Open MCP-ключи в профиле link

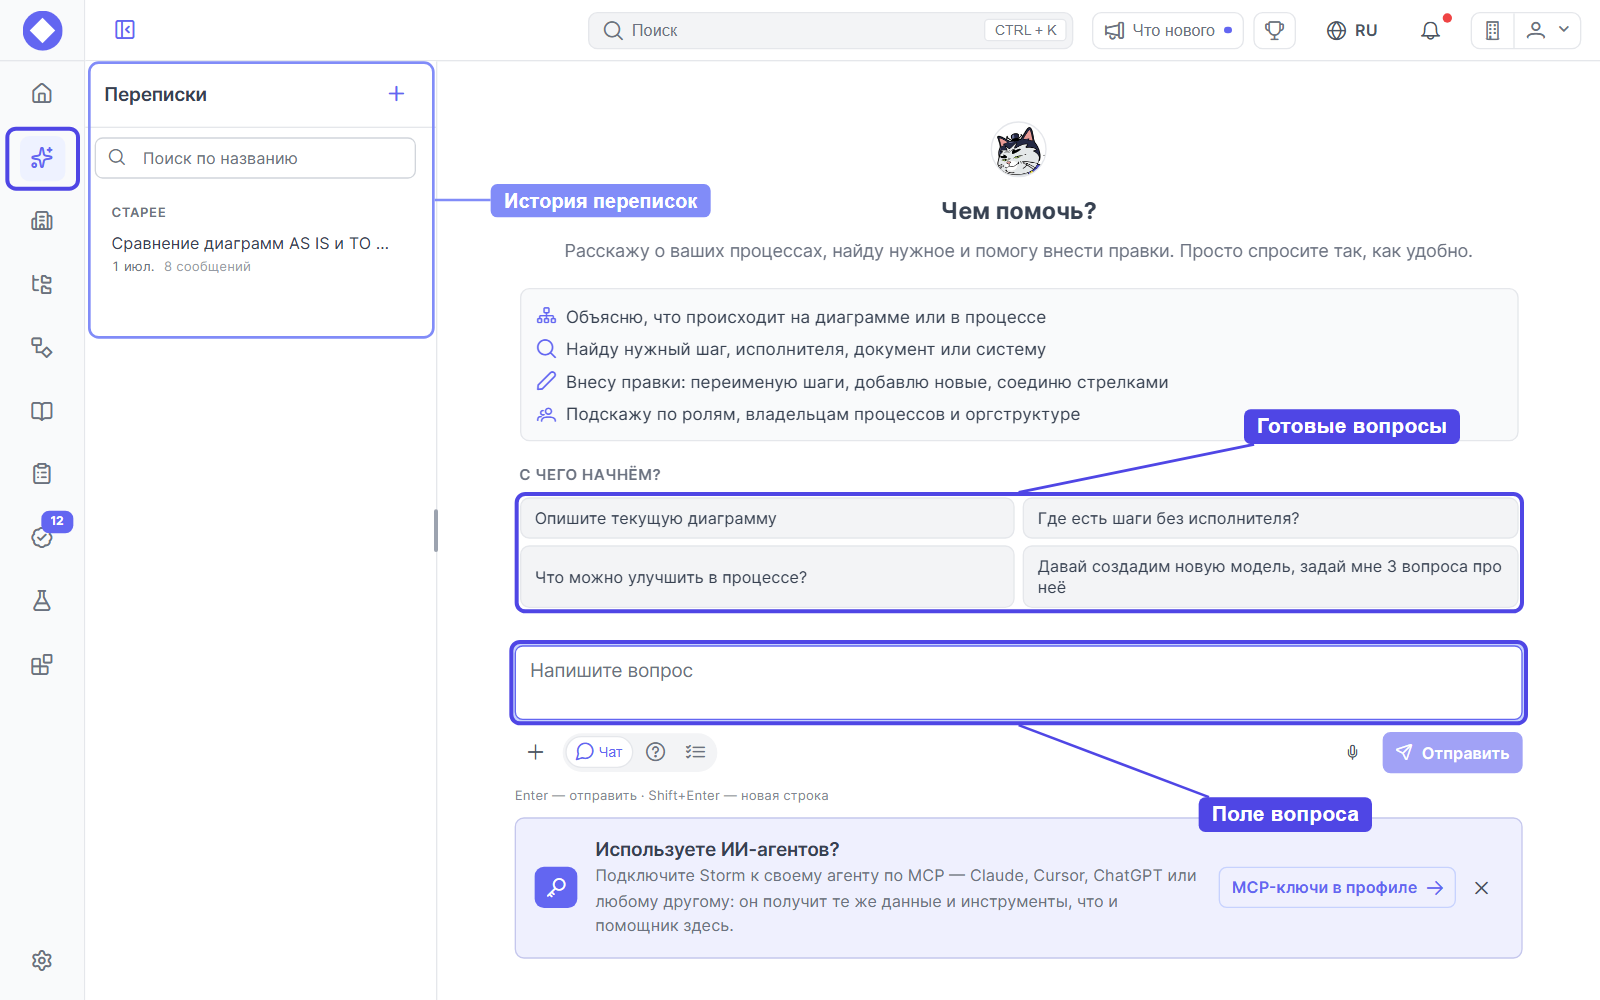tap(1337, 888)
